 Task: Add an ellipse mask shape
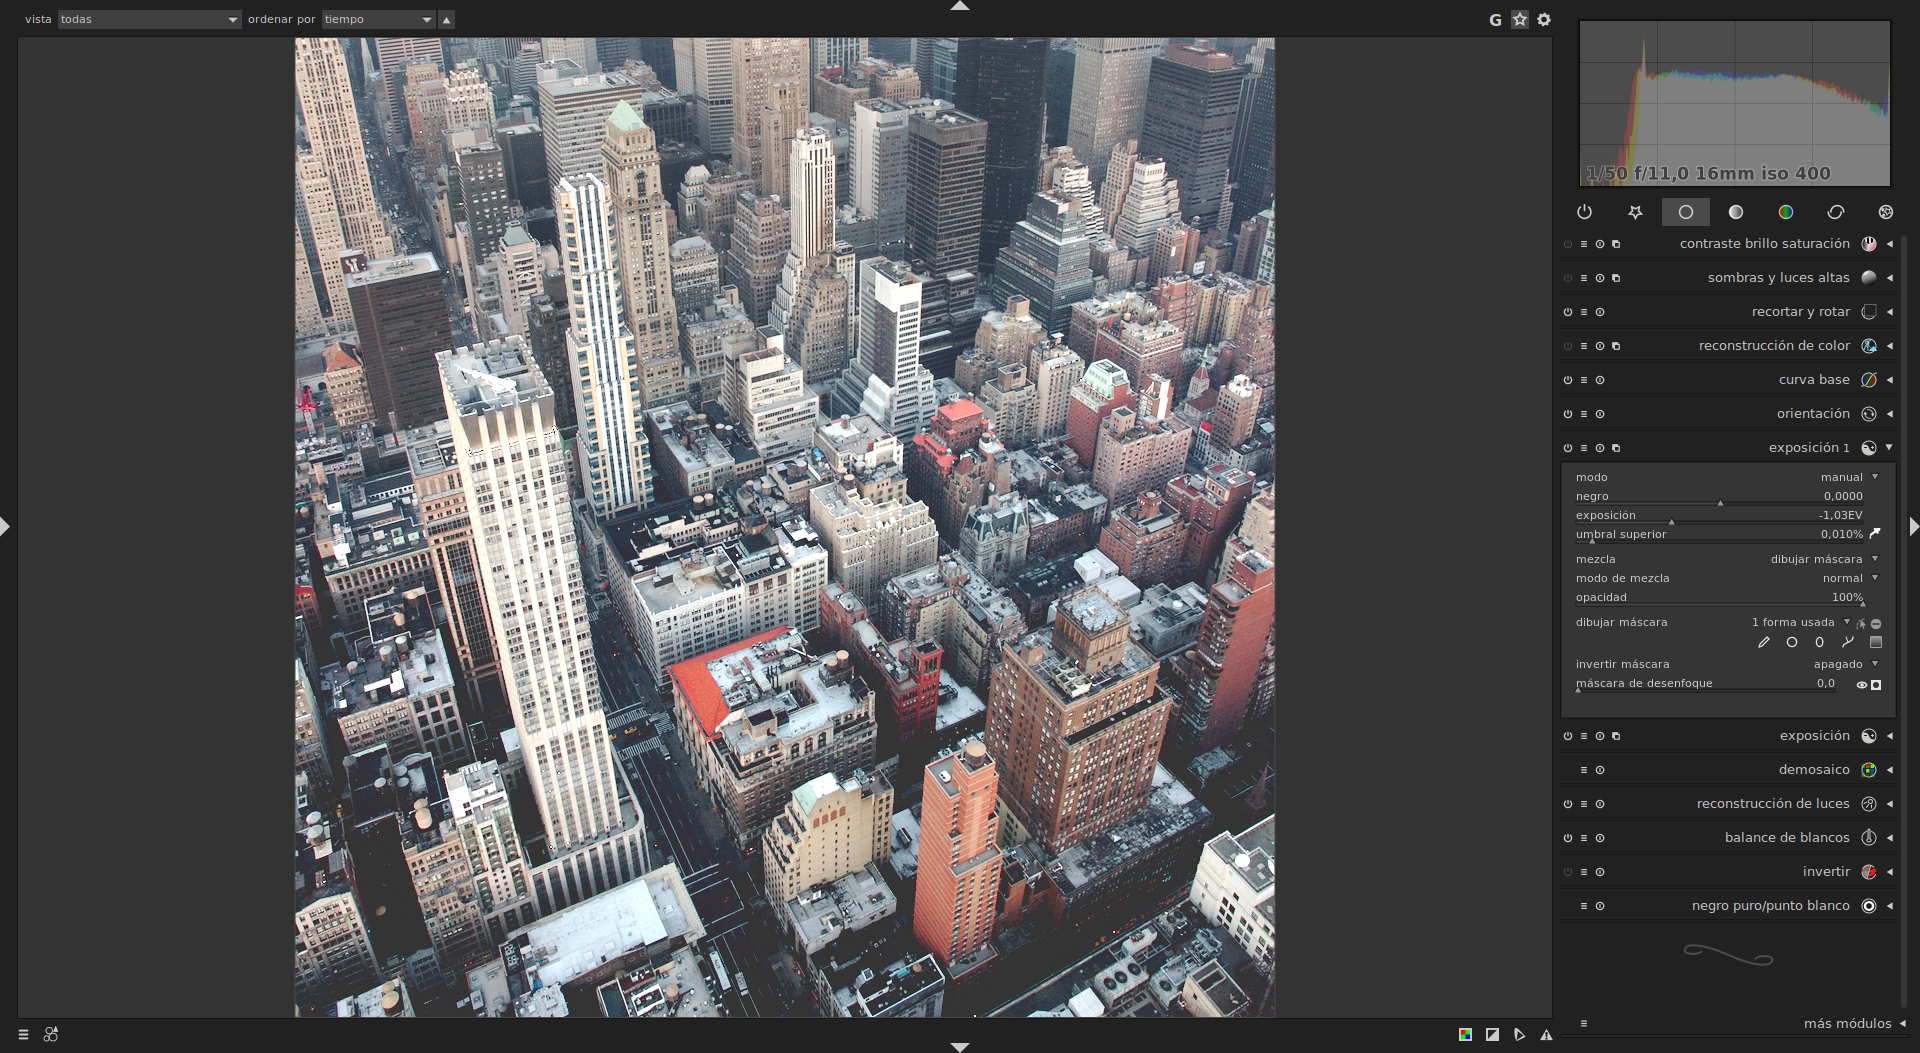tap(1820, 643)
